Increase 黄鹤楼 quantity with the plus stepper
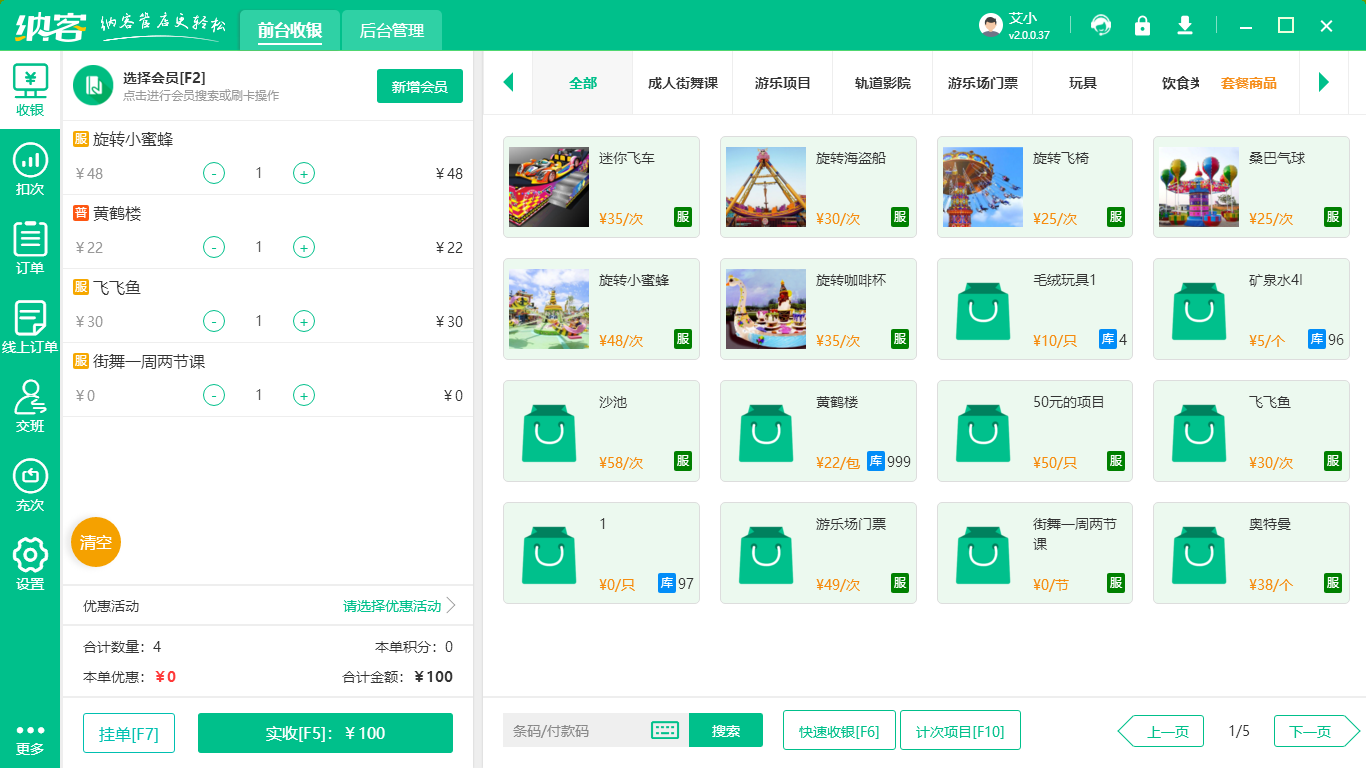The width and height of the screenshot is (1366, 768). [303, 247]
